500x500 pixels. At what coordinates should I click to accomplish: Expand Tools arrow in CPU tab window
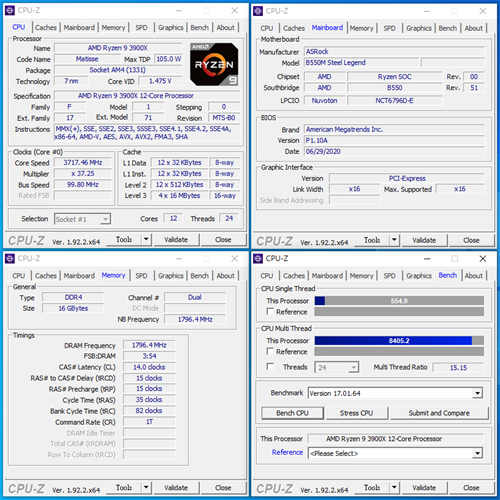coord(146,239)
